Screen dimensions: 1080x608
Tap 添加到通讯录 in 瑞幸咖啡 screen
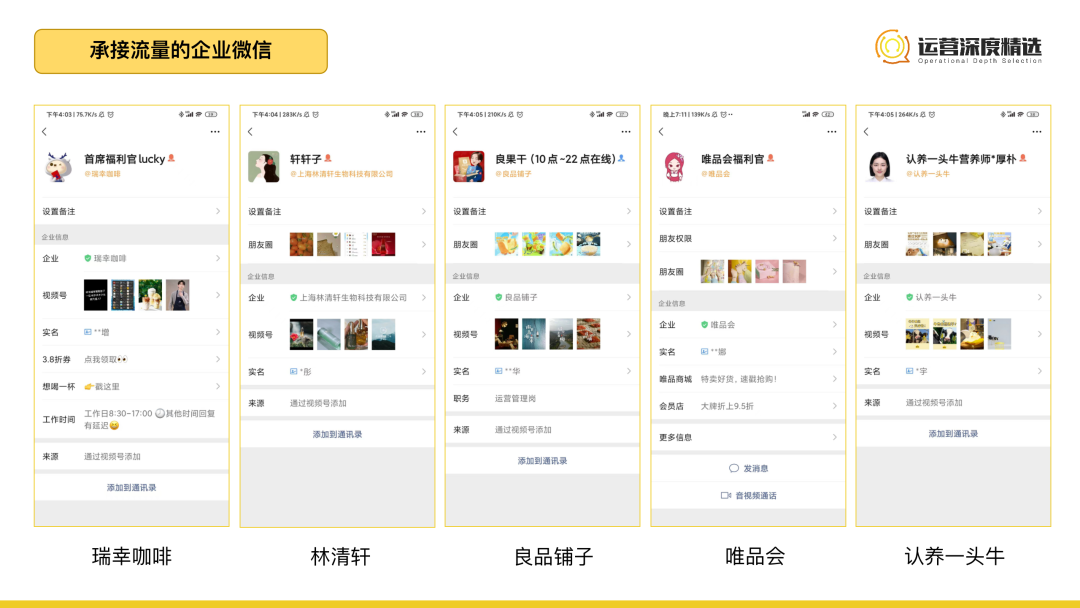coord(132,488)
